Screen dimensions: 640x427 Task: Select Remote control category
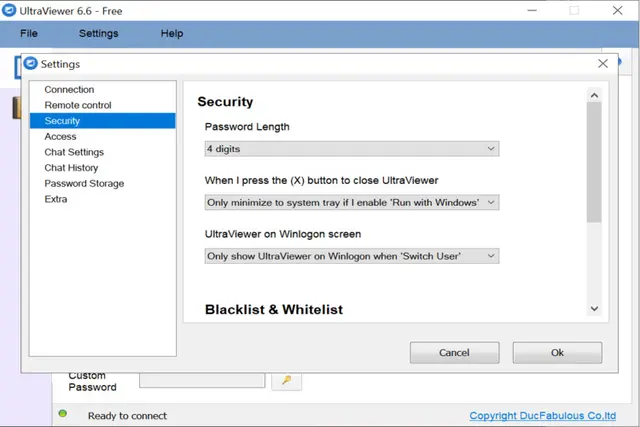[102, 105]
